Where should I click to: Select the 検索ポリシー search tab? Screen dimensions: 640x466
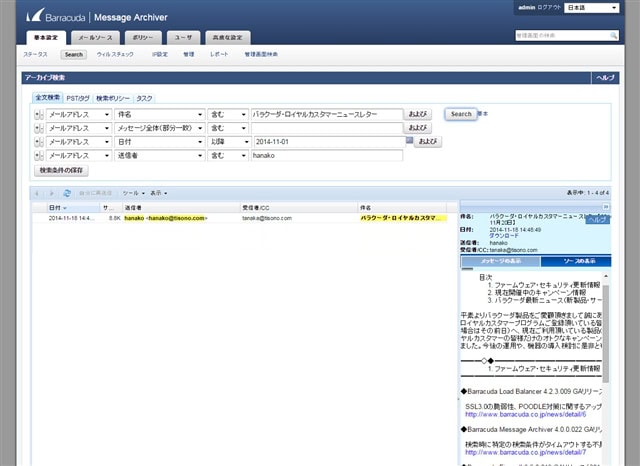coord(113,98)
